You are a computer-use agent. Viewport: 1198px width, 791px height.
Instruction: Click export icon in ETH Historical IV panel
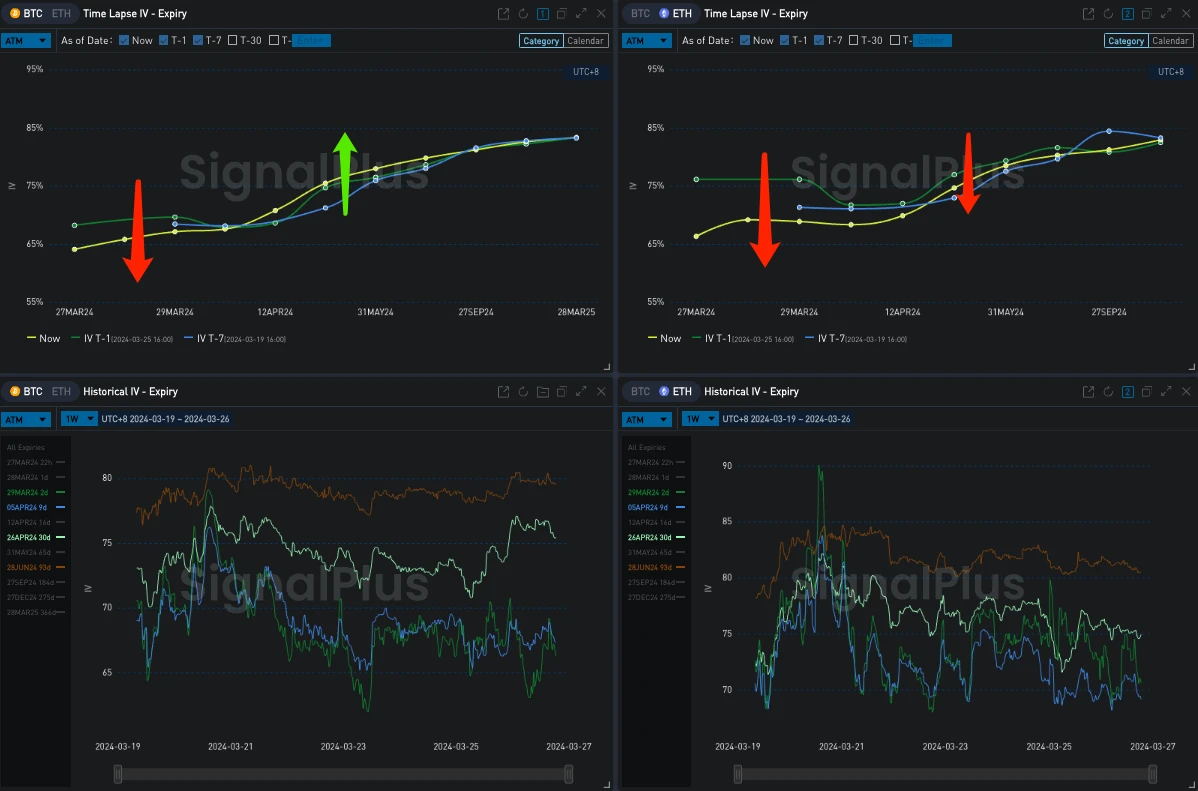coord(1088,392)
